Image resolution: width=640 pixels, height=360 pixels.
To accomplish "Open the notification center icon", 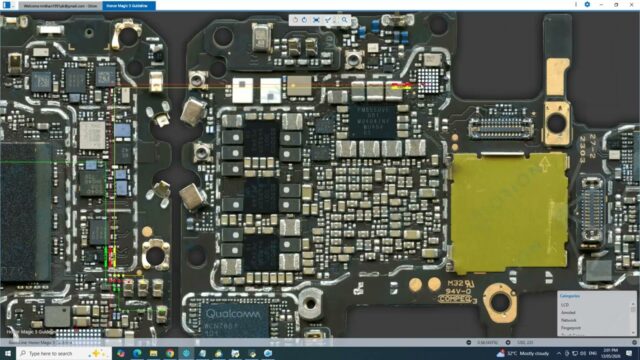I will pos(629,353).
